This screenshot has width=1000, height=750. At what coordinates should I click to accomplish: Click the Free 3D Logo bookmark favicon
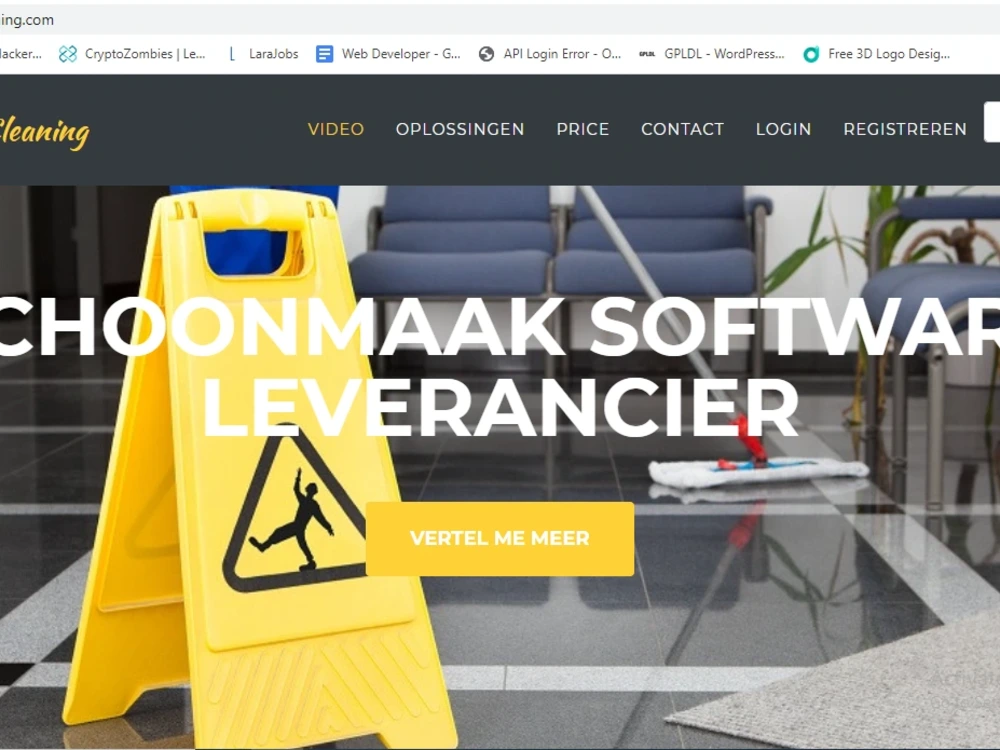pos(811,54)
